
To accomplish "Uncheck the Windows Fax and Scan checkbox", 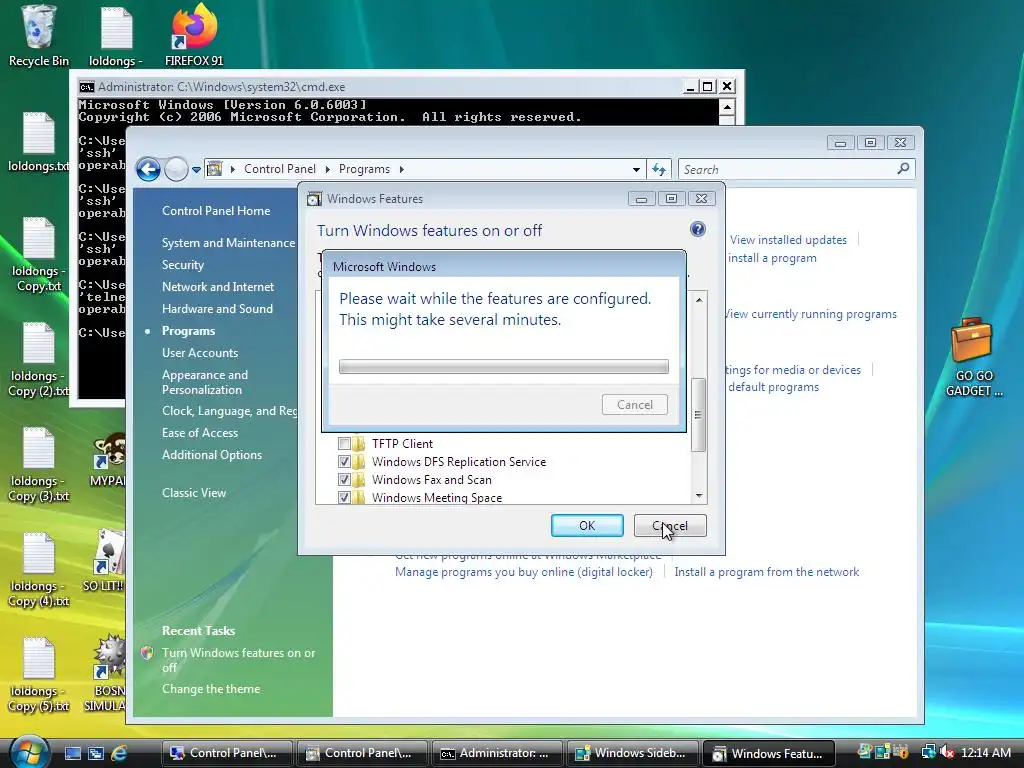I will 344,480.
